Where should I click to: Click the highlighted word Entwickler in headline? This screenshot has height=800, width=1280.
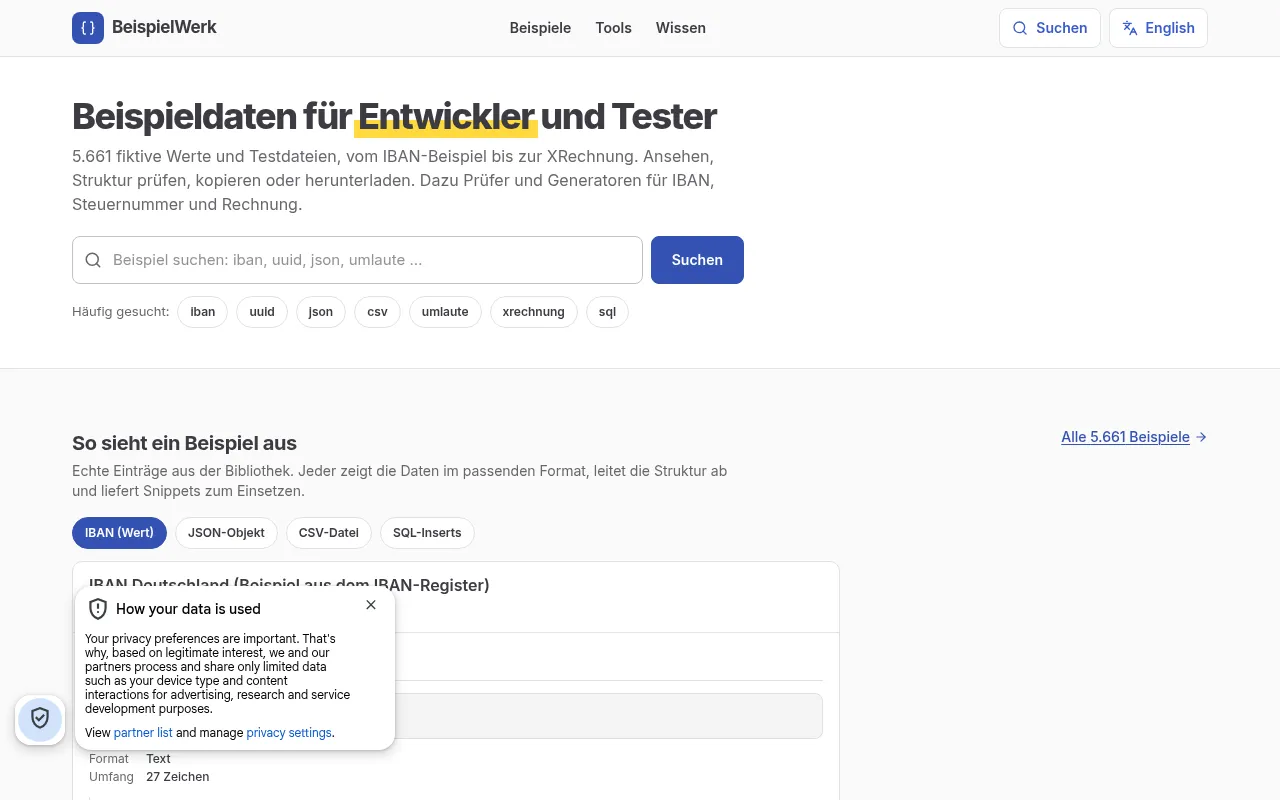point(446,116)
